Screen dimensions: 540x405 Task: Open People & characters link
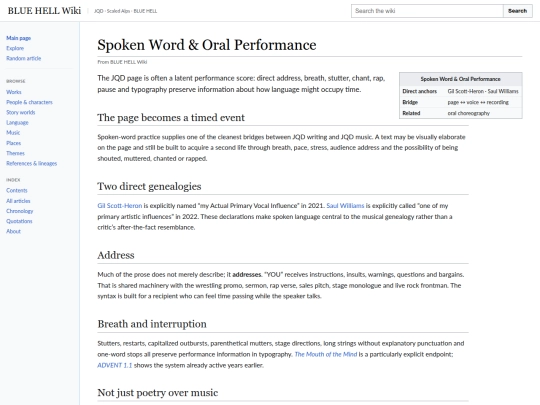click(x=29, y=102)
